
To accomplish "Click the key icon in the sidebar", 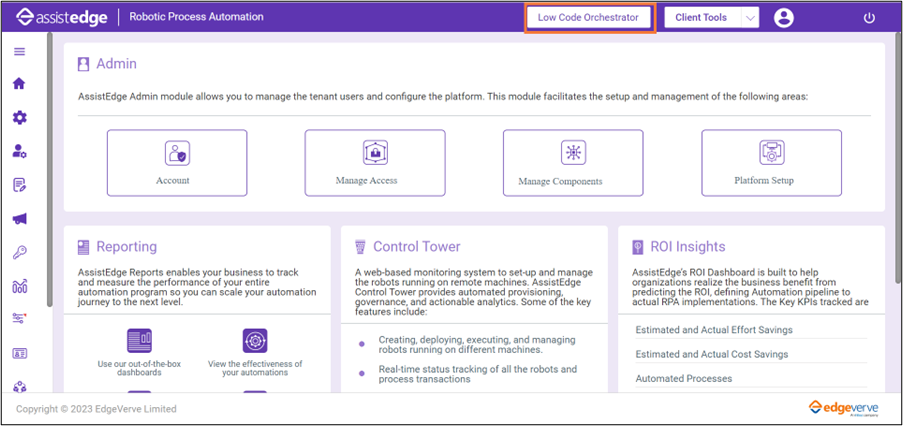I will tap(19, 252).
